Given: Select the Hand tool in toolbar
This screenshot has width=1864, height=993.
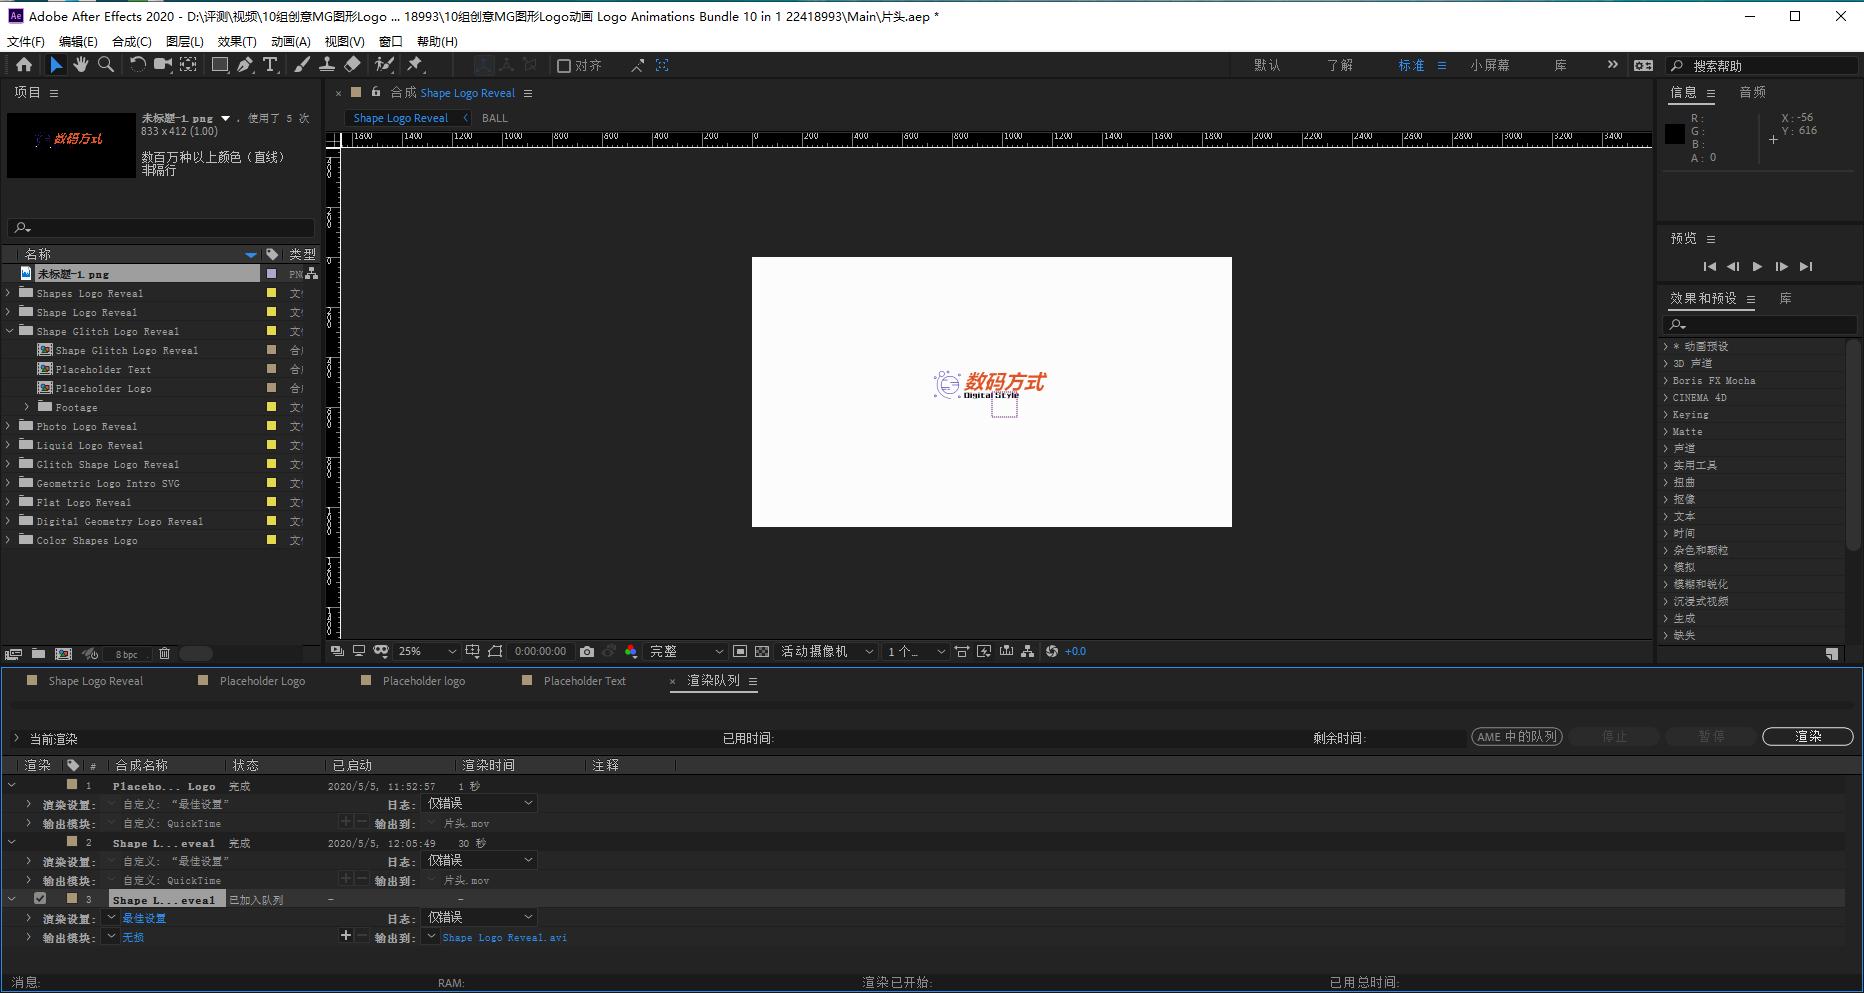Looking at the screenshot, I should 80,65.
